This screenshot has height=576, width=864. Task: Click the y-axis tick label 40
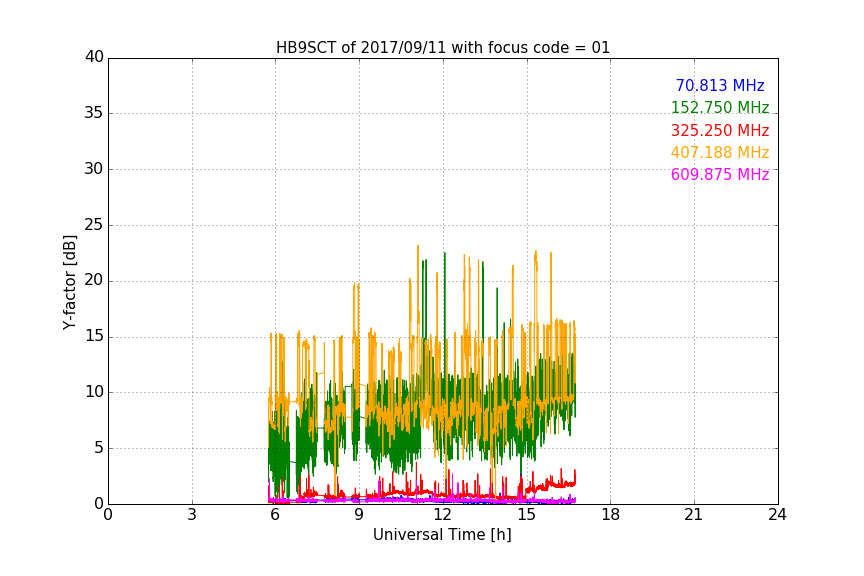click(94, 57)
